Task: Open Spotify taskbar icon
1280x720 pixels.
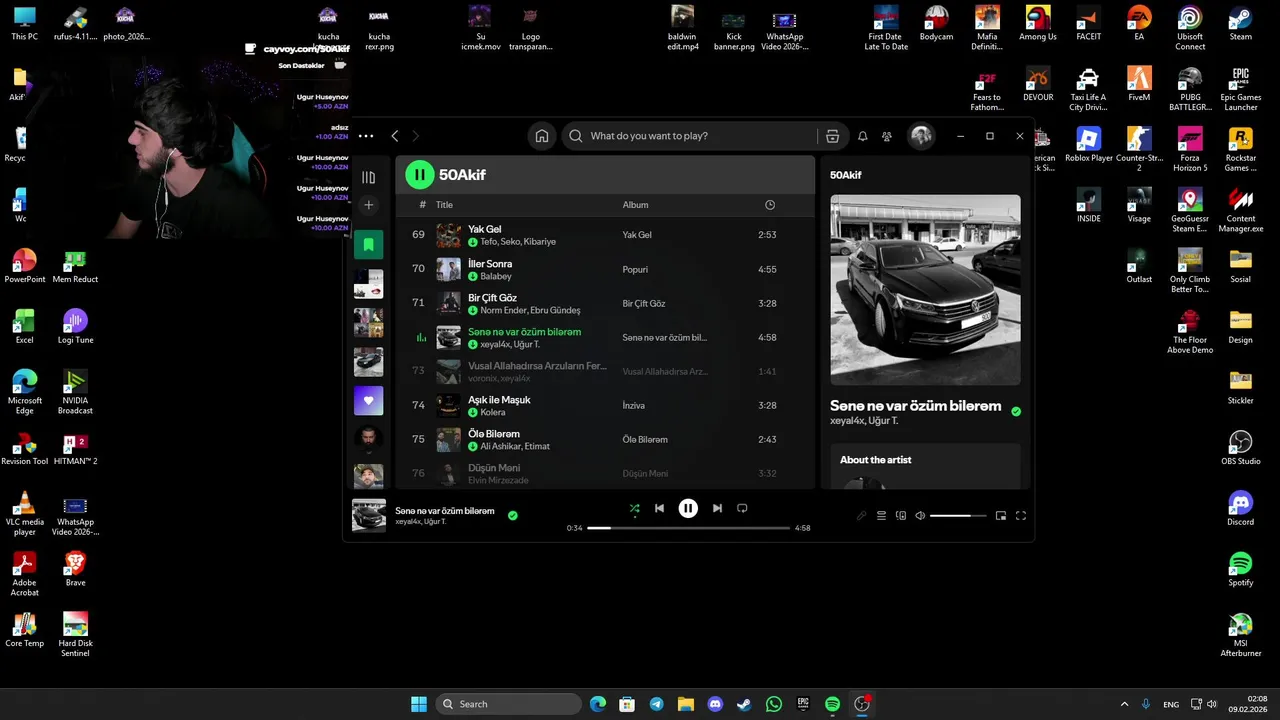Action: click(x=832, y=704)
